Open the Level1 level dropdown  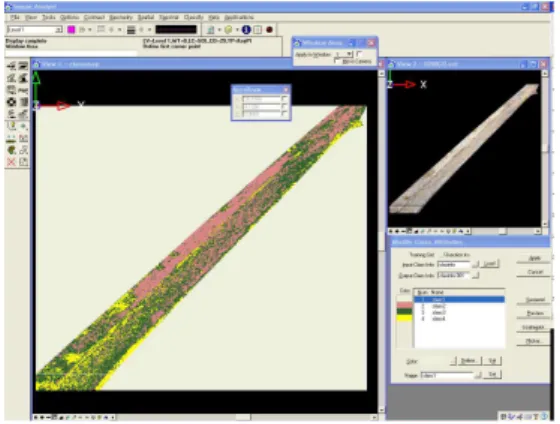coord(58,30)
